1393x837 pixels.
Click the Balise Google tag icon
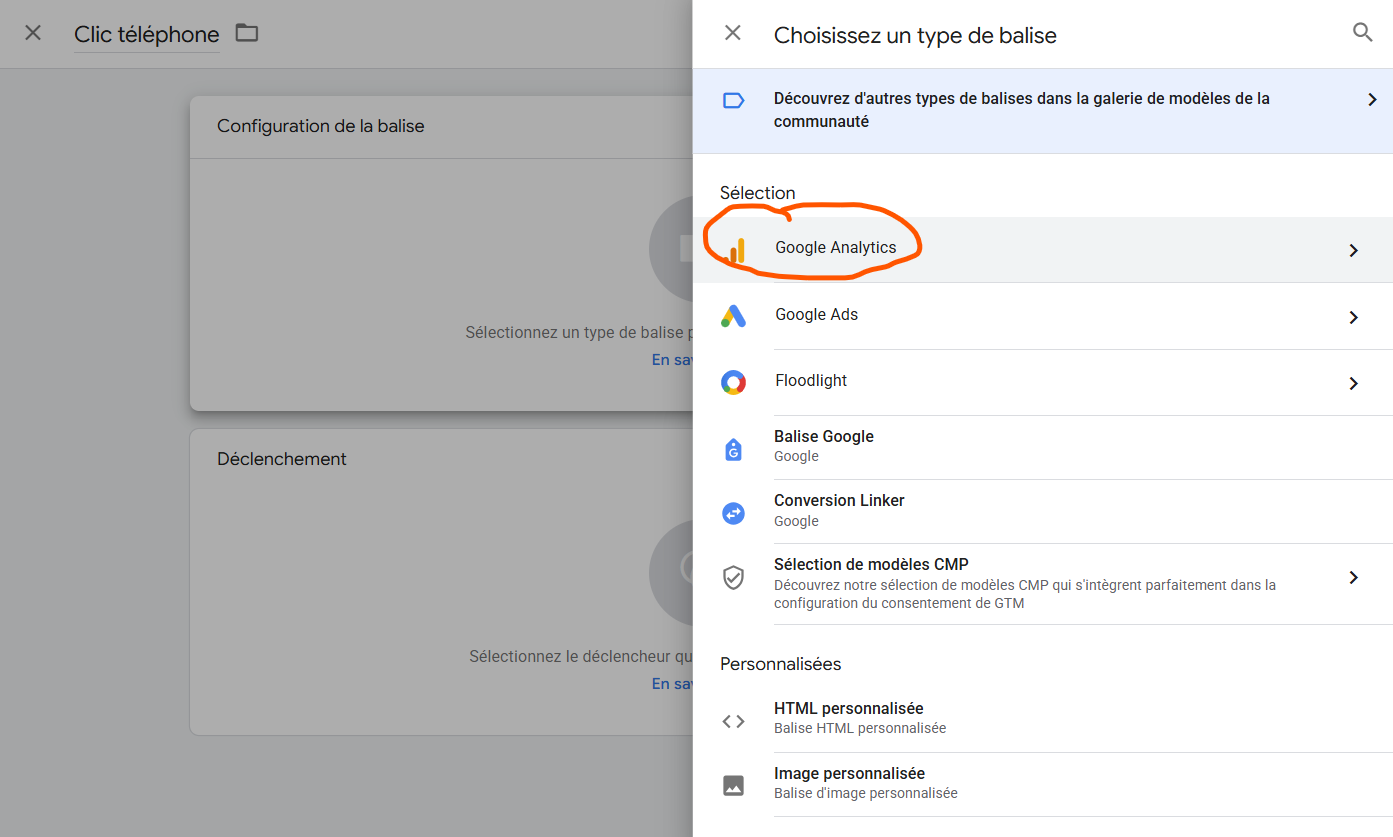[x=733, y=449]
